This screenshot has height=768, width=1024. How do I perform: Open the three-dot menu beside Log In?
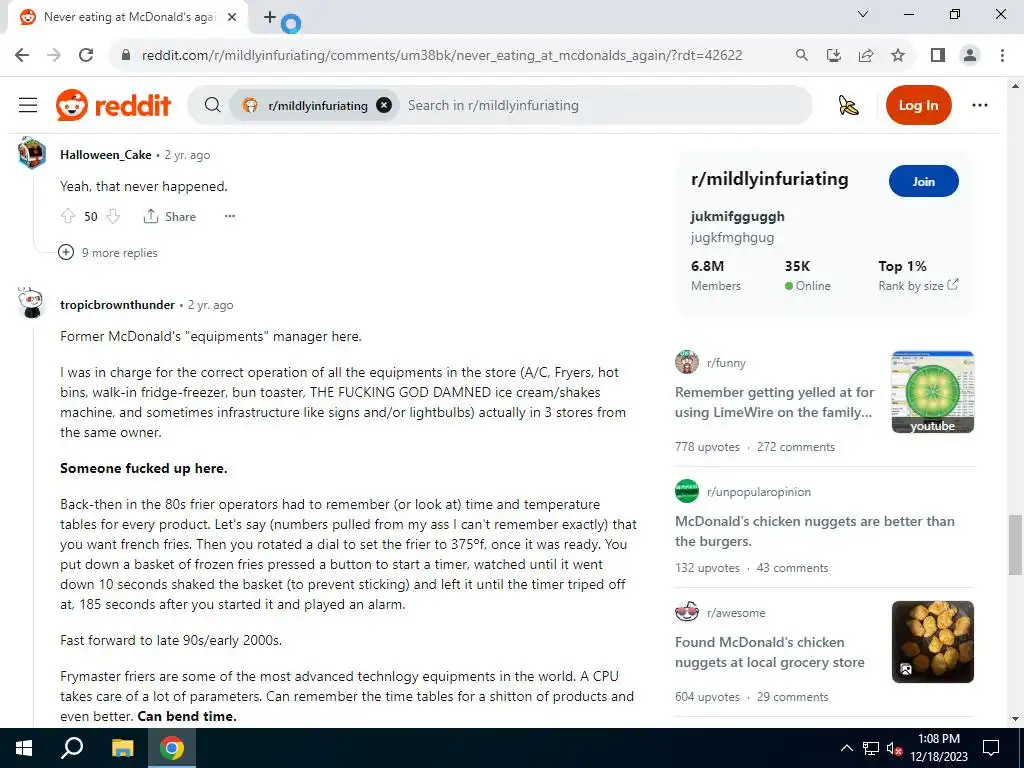point(980,105)
